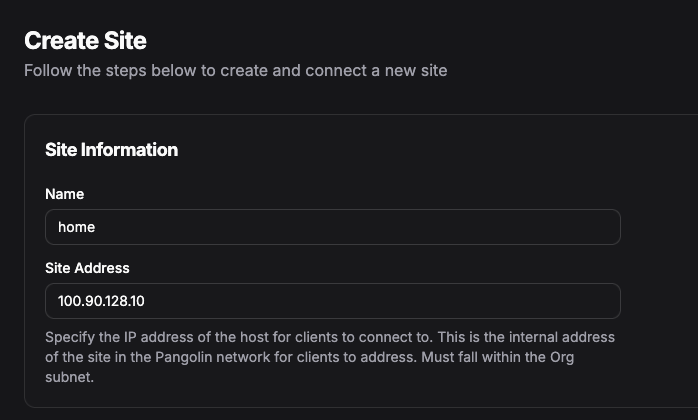
Task: Click the "Name" field label
Action: [65, 194]
